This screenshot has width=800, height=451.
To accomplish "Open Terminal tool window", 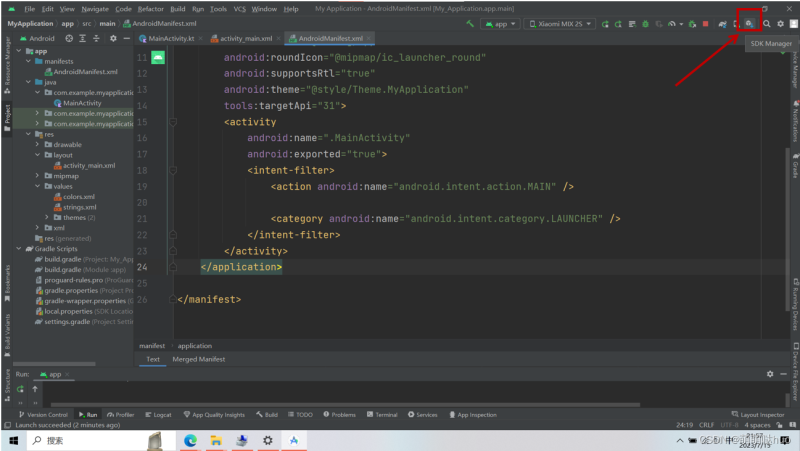I will tap(382, 415).
